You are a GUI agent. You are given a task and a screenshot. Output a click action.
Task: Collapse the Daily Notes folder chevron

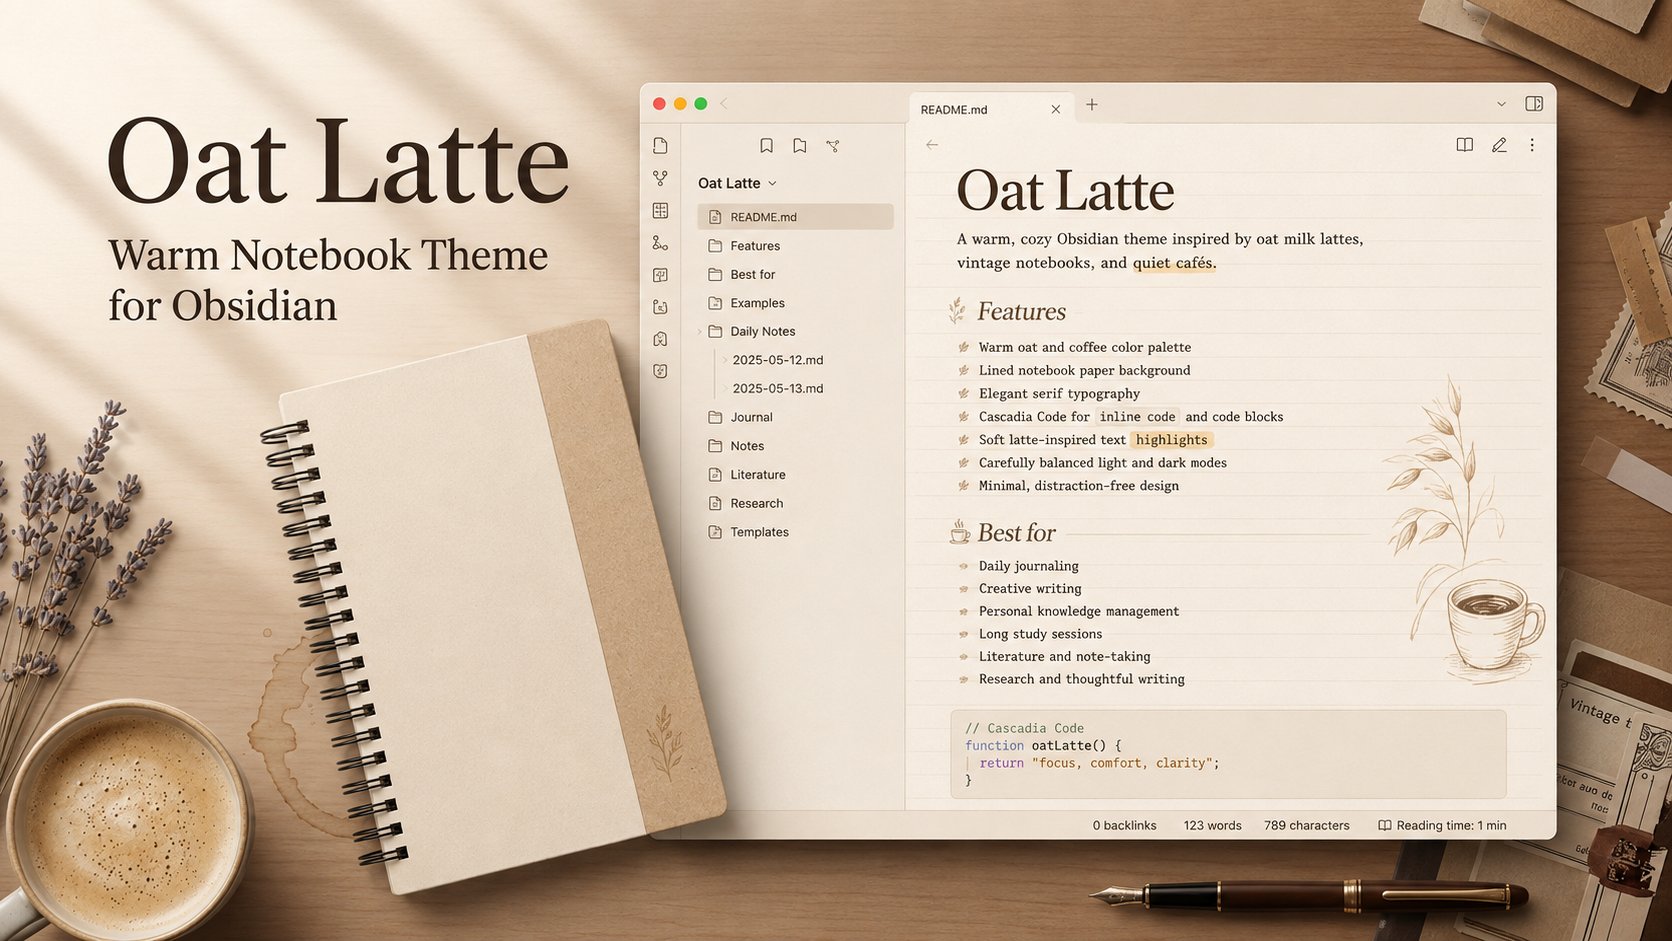(700, 332)
